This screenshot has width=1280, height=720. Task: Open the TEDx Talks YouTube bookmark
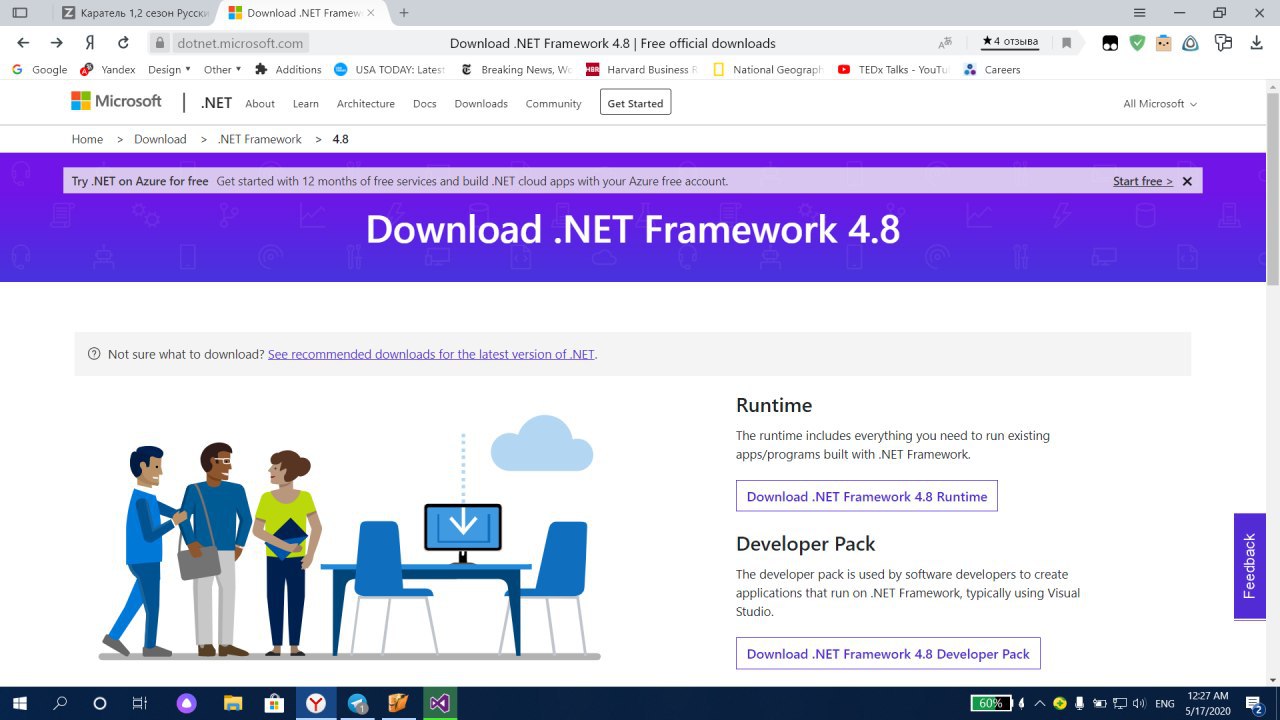(x=893, y=70)
